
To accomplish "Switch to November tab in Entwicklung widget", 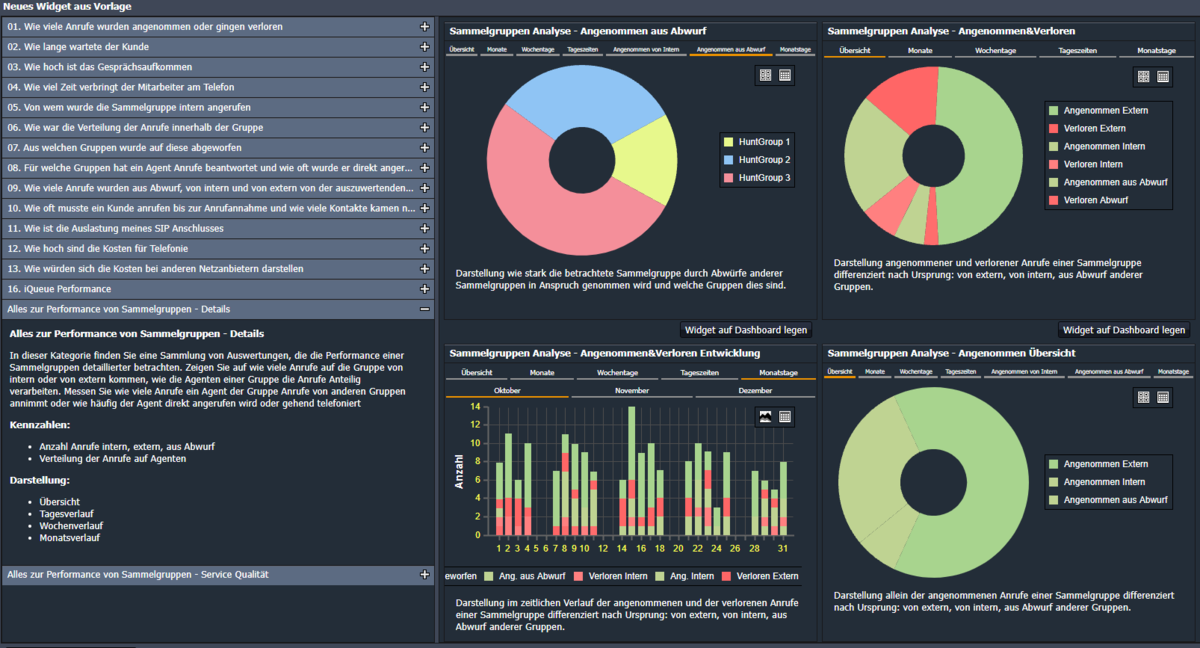I will tap(632, 391).
